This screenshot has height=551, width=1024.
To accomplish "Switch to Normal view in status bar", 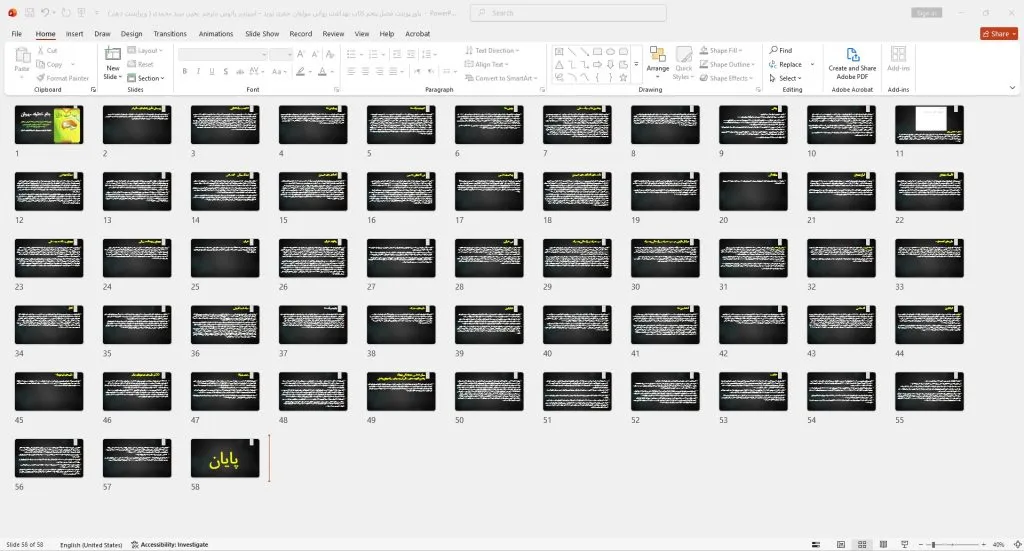I will point(840,544).
